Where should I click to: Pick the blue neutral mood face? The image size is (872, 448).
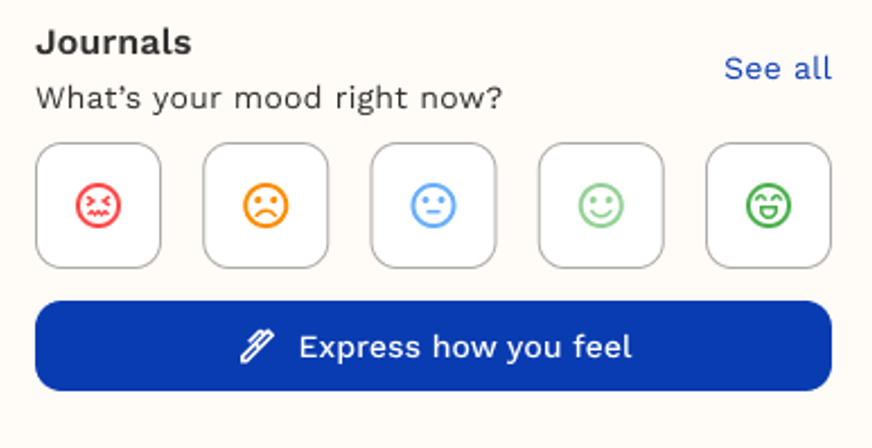click(x=433, y=206)
